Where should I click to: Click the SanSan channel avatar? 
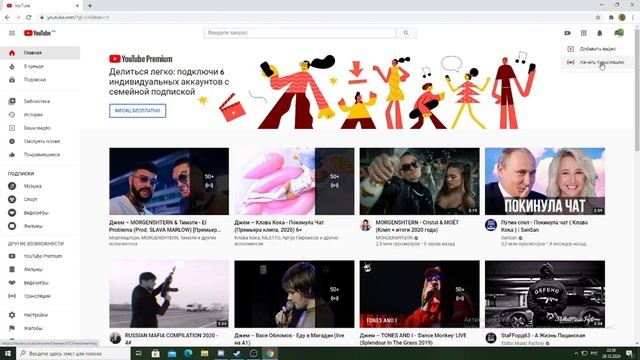[x=491, y=225]
